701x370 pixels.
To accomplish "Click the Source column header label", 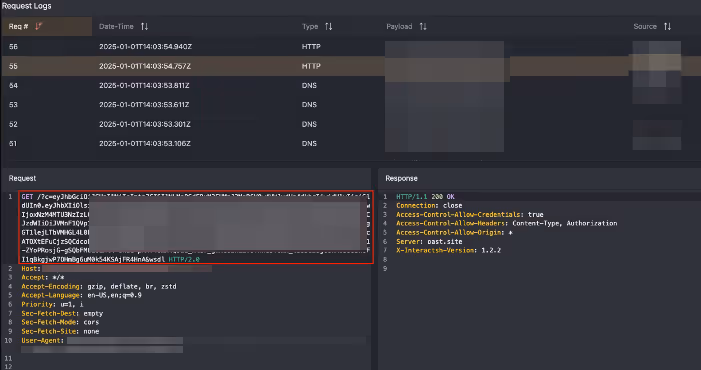I will 645,26.
